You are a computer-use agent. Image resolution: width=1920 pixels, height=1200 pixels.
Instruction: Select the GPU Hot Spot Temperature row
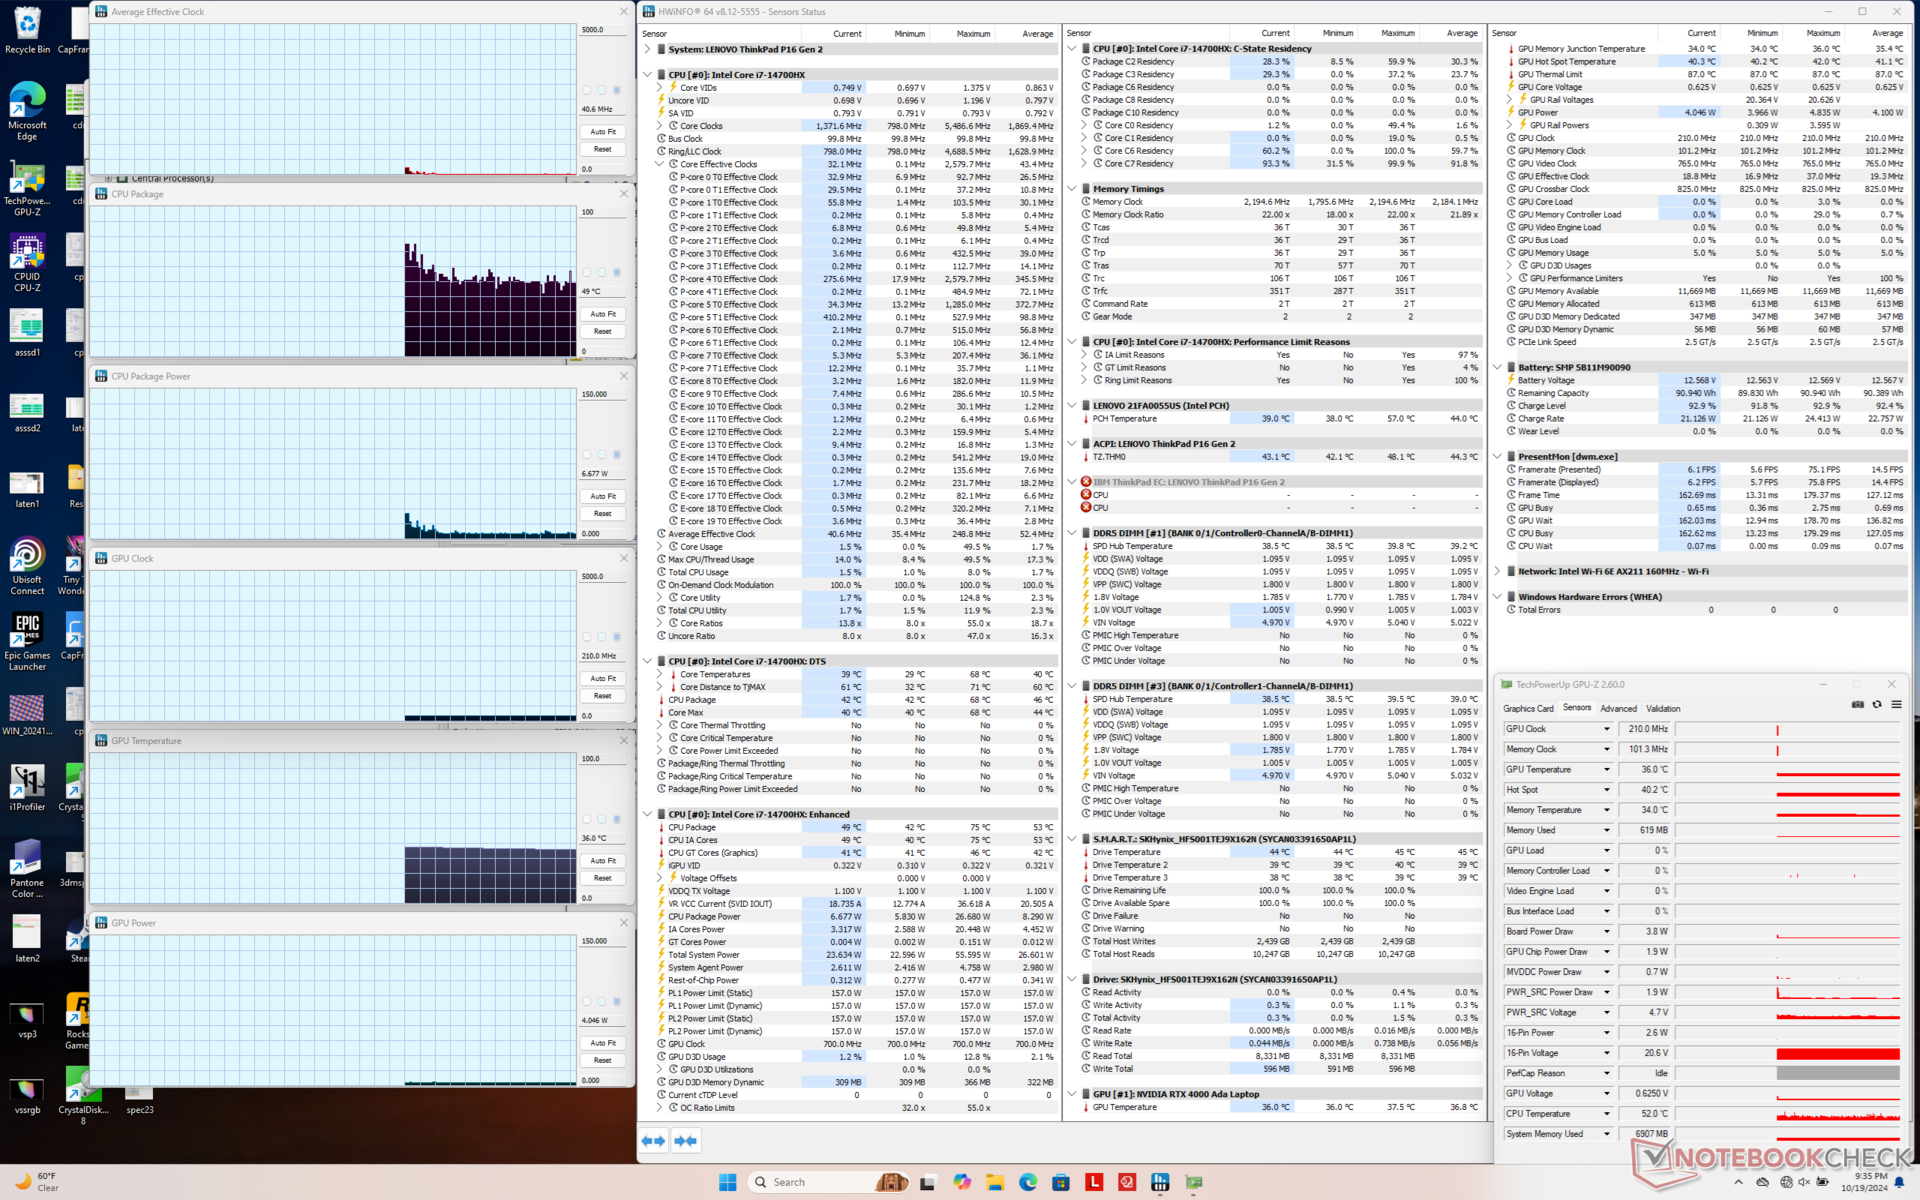(x=1708, y=62)
